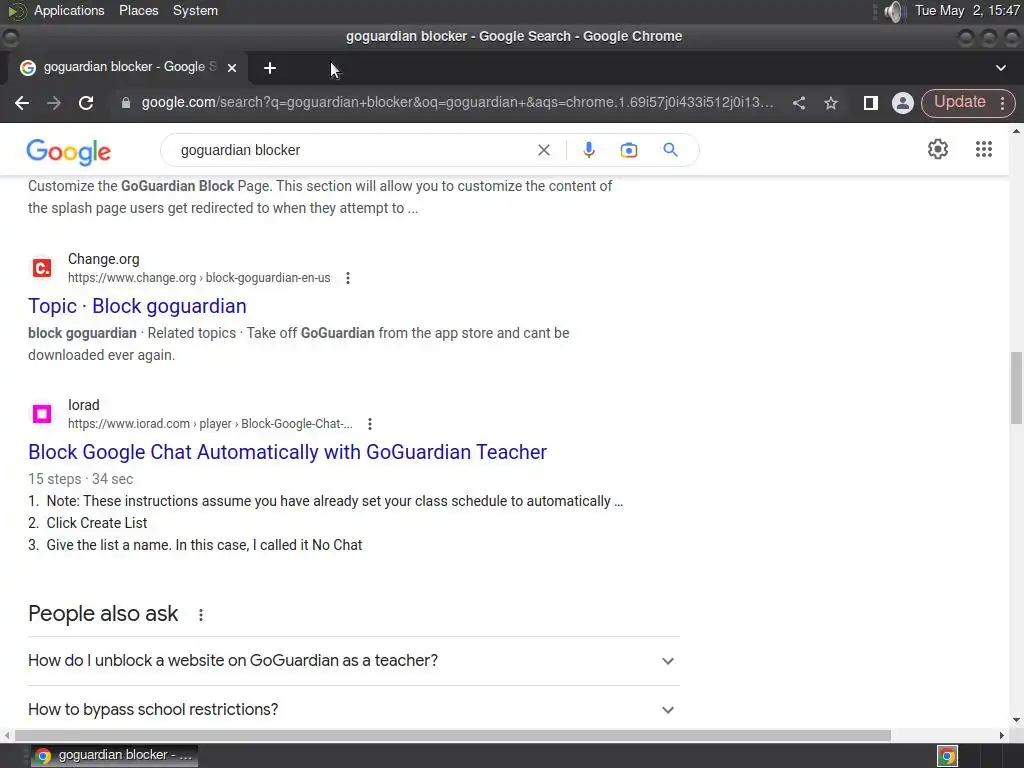
Task: Open Google quick settings gear
Action: [938, 149]
